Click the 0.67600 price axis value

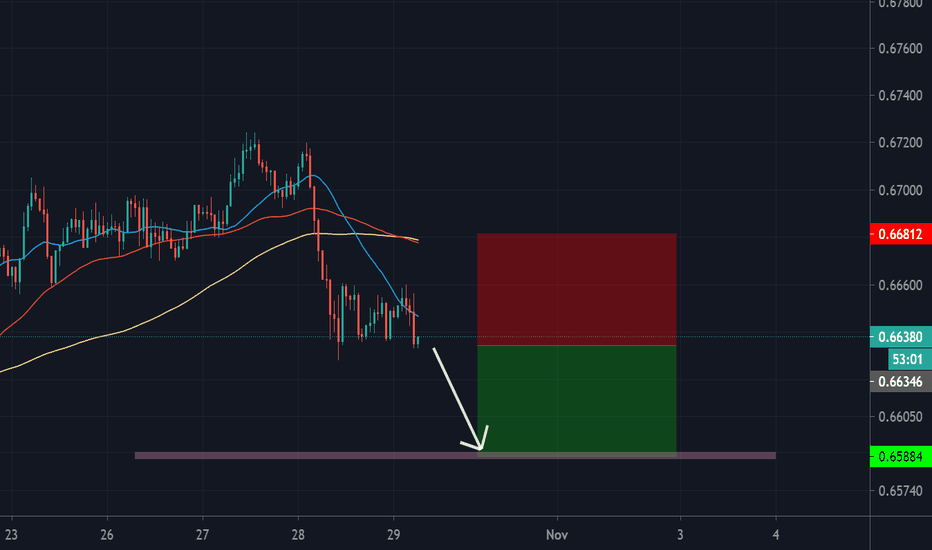[x=900, y=48]
